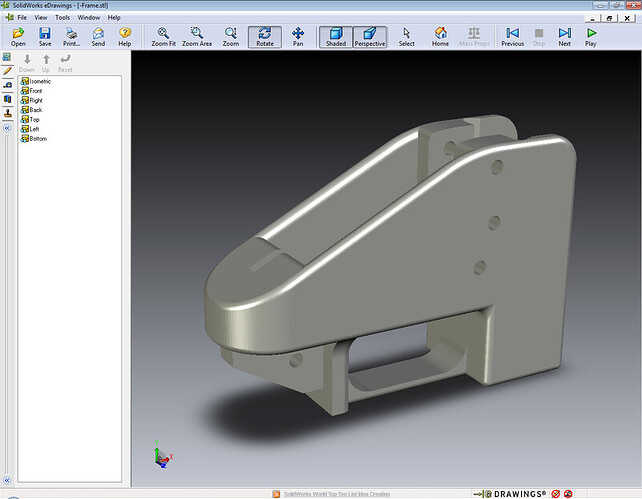The width and height of the screenshot is (642, 499).
Task: Choose the Select cursor tool
Action: click(x=406, y=37)
